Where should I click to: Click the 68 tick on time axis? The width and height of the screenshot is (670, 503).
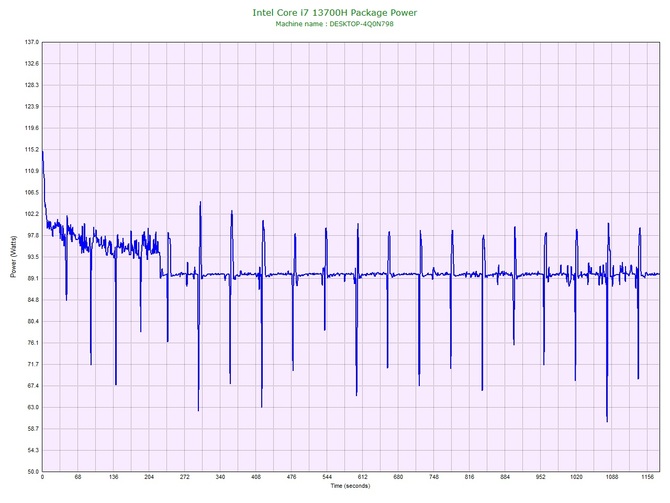[78, 477]
